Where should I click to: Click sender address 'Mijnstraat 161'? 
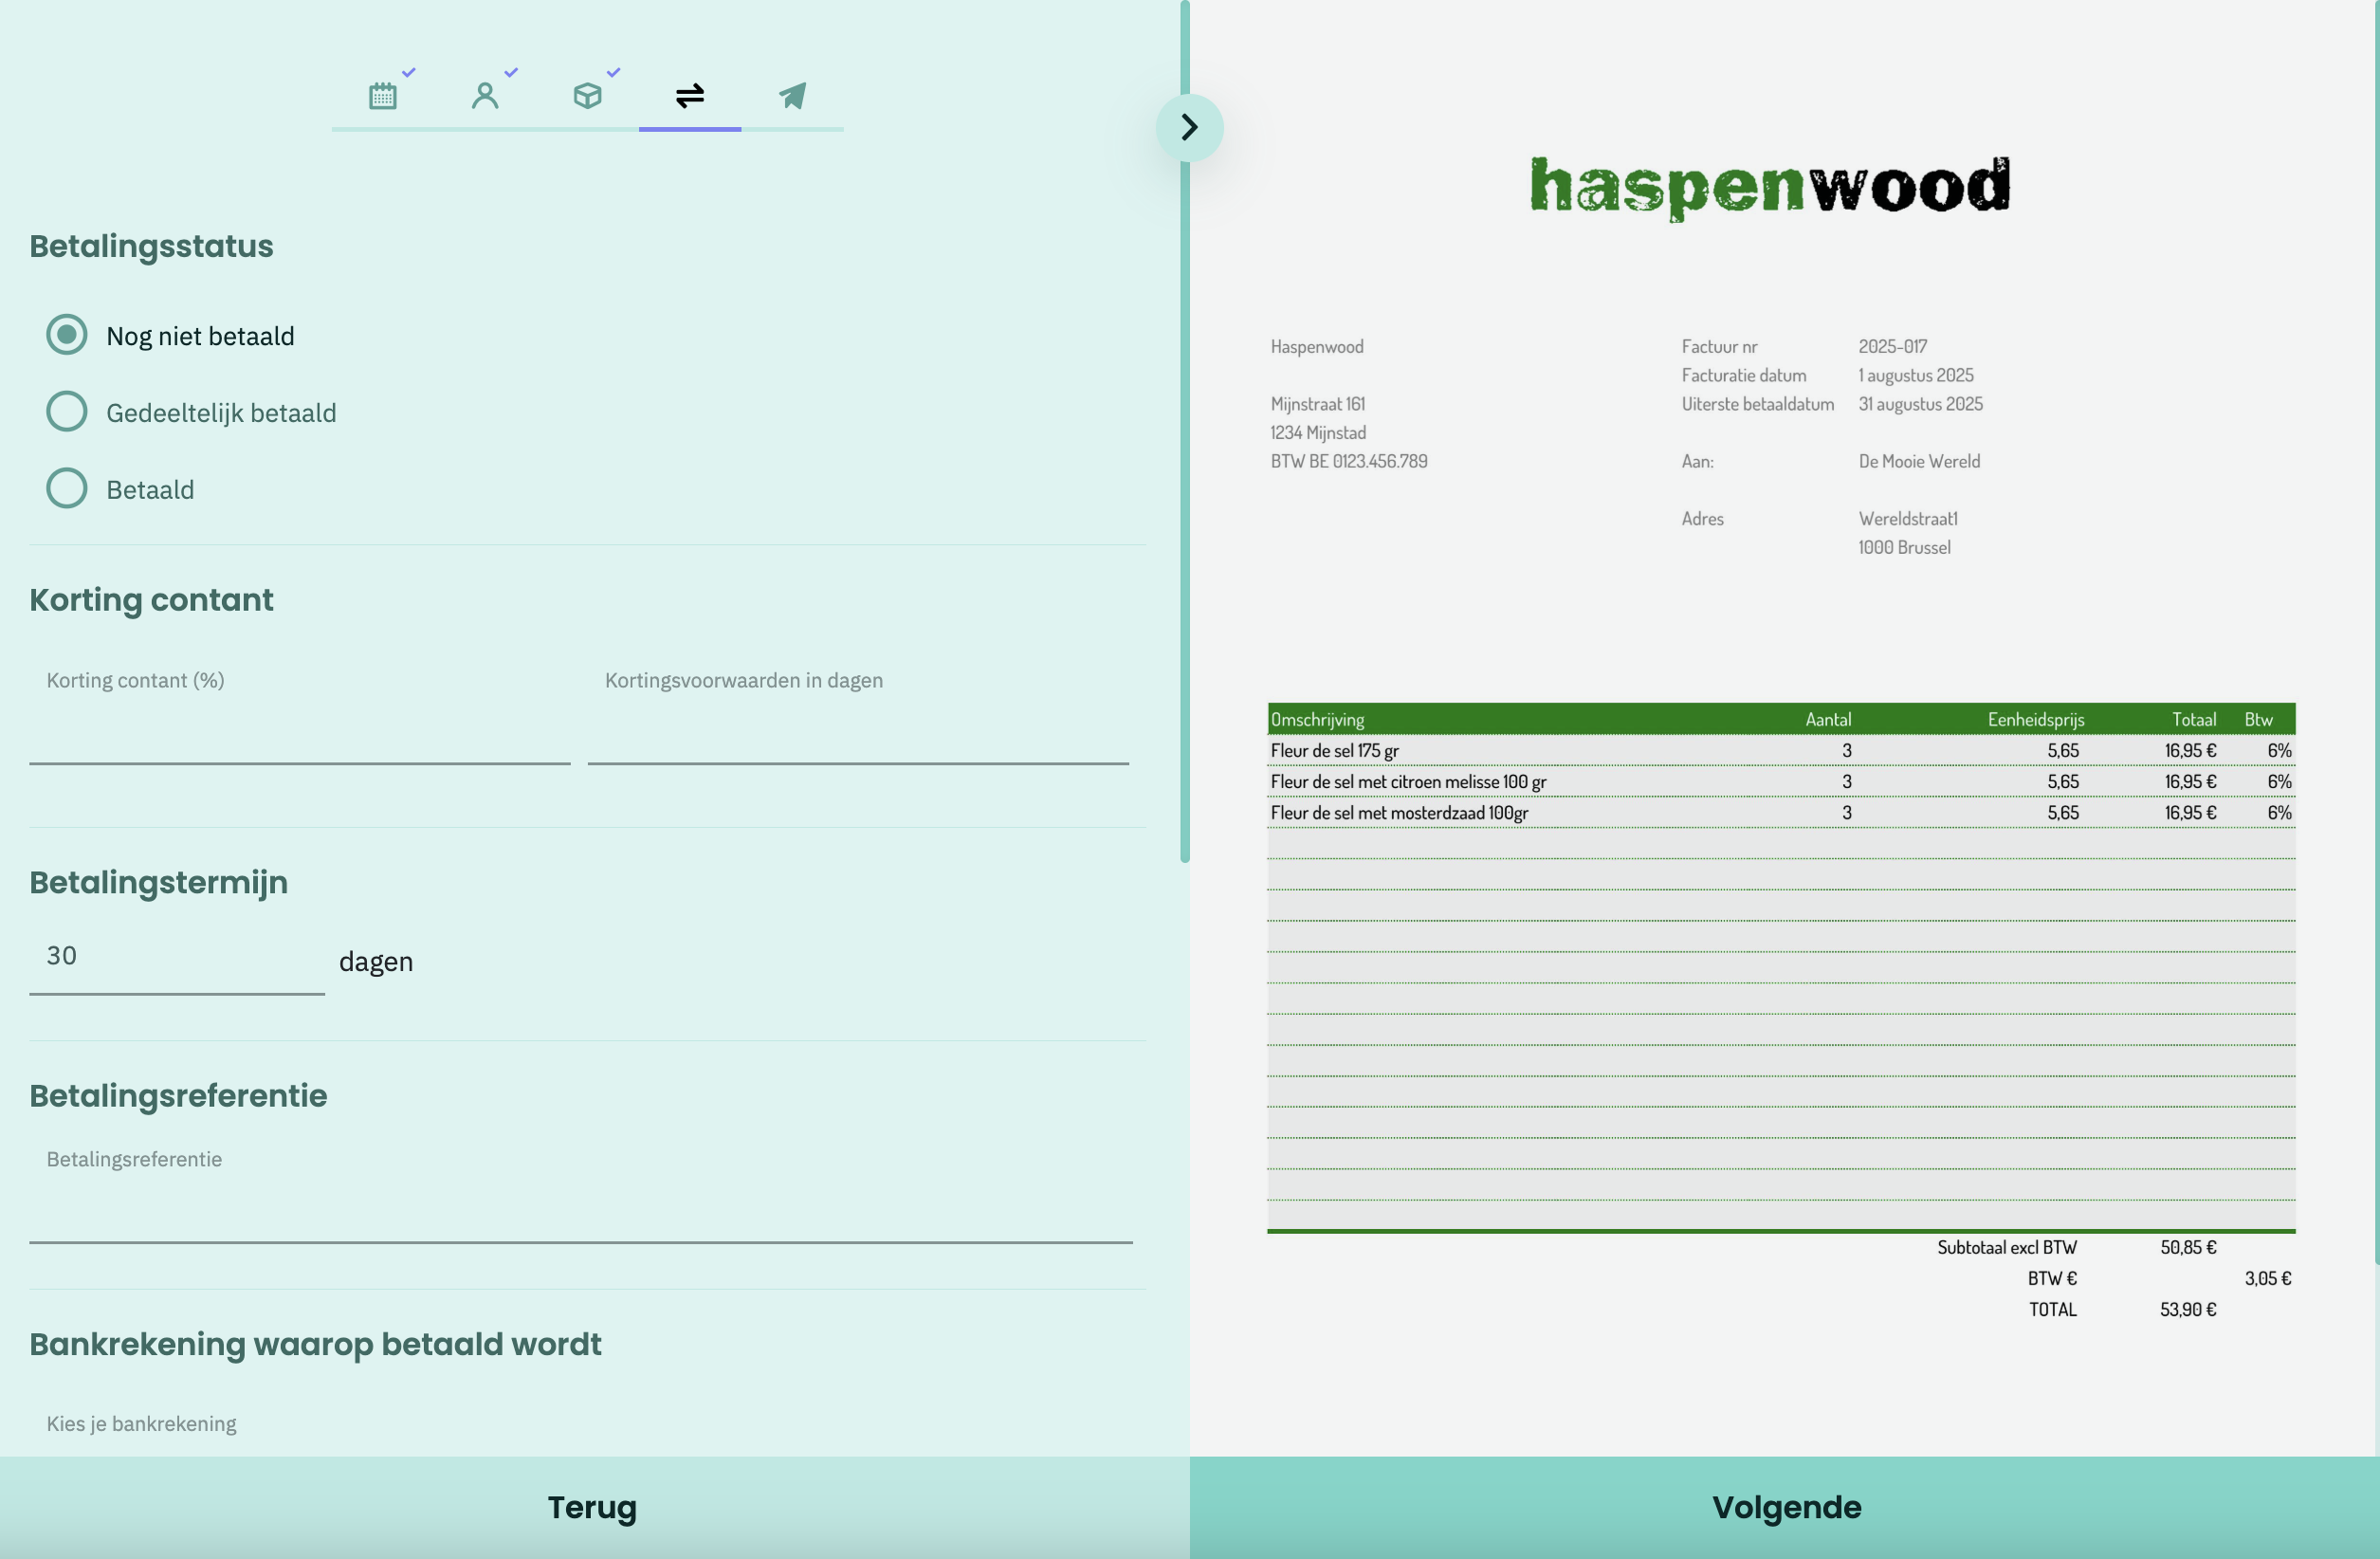1317,405
